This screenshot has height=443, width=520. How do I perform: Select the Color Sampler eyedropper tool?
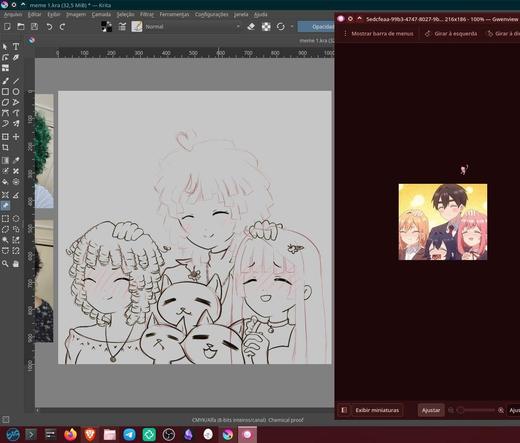pos(16,160)
